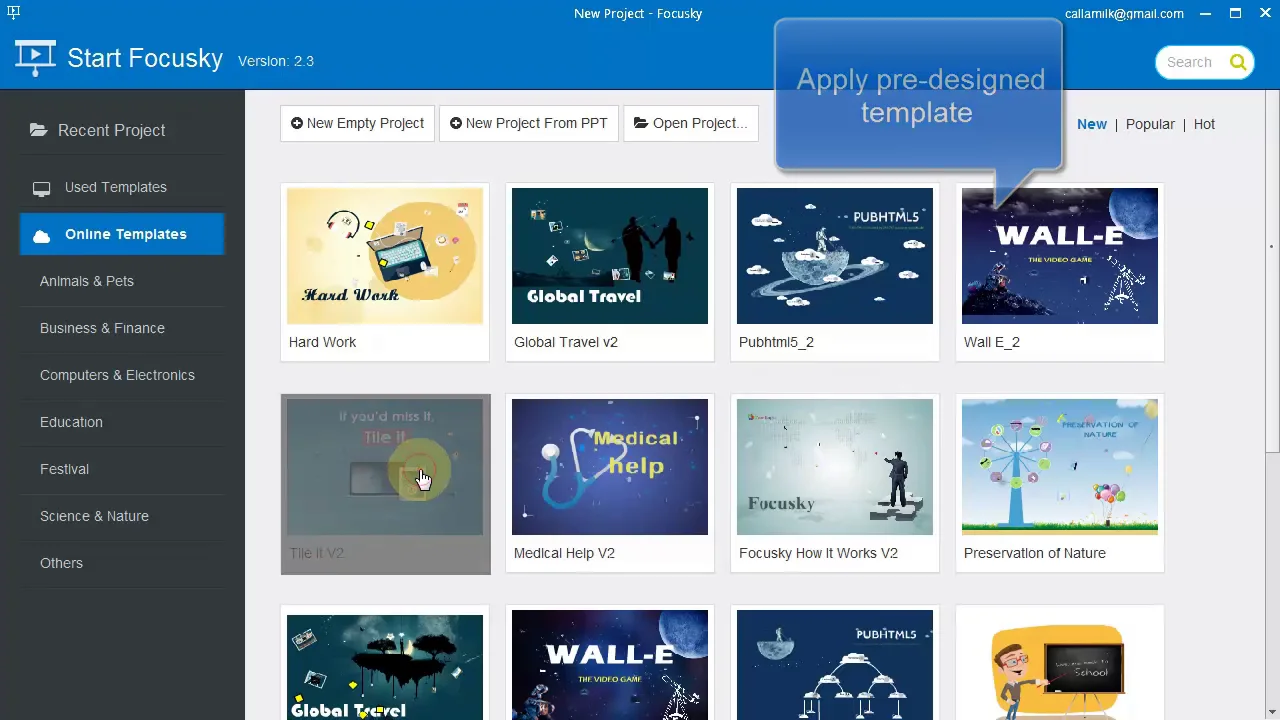Click the folder icon on Open Project

coord(640,123)
